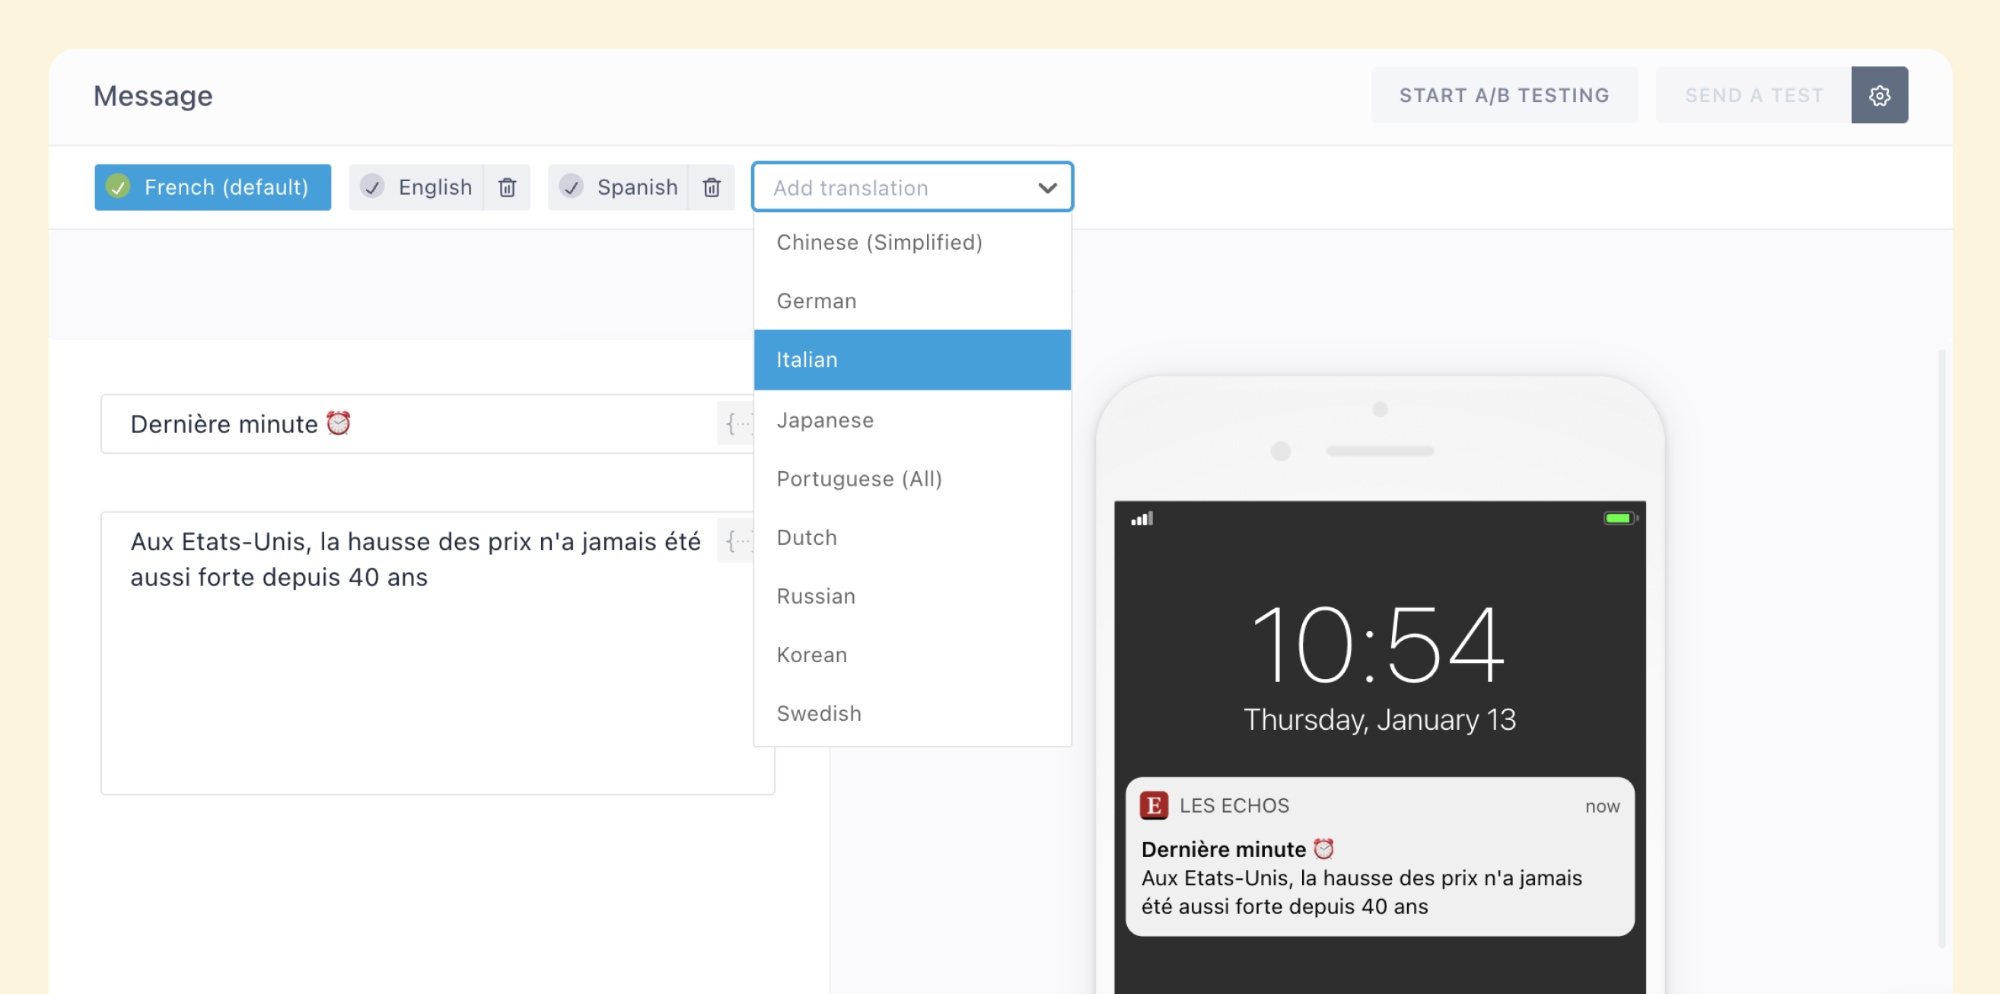Choose German from the translation list

point(912,301)
